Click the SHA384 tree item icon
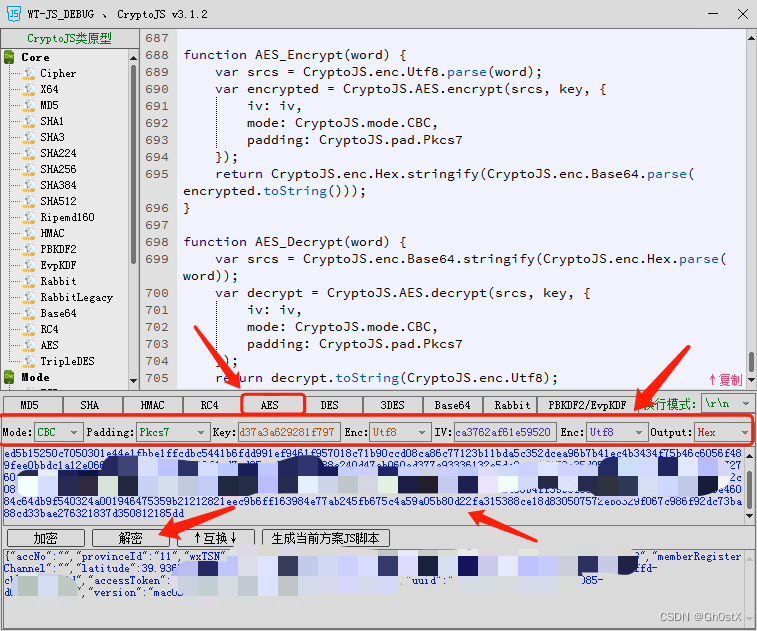Screen dimensions: 757x631 click(x=29, y=185)
